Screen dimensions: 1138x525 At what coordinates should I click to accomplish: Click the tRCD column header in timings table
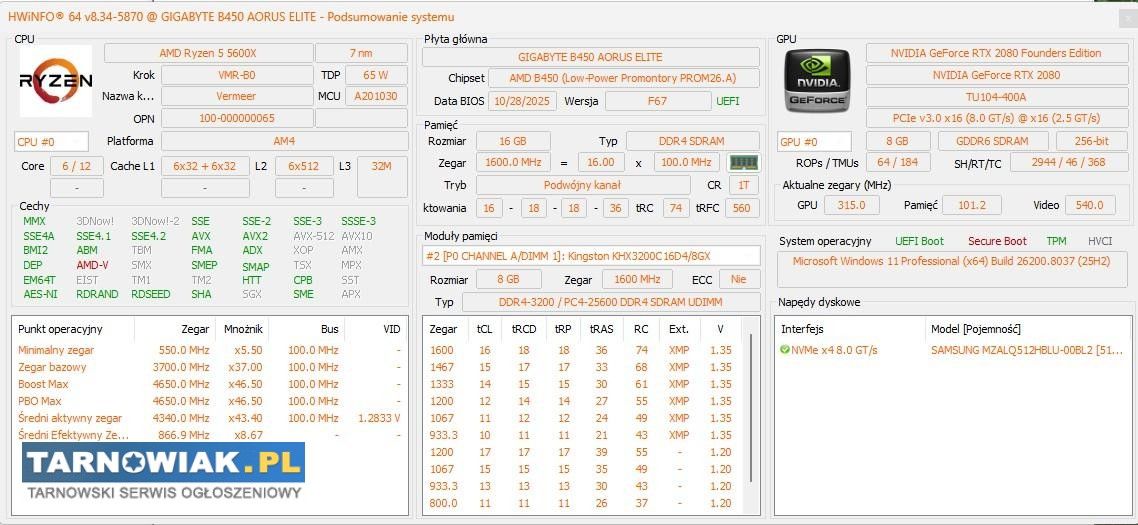[523, 329]
